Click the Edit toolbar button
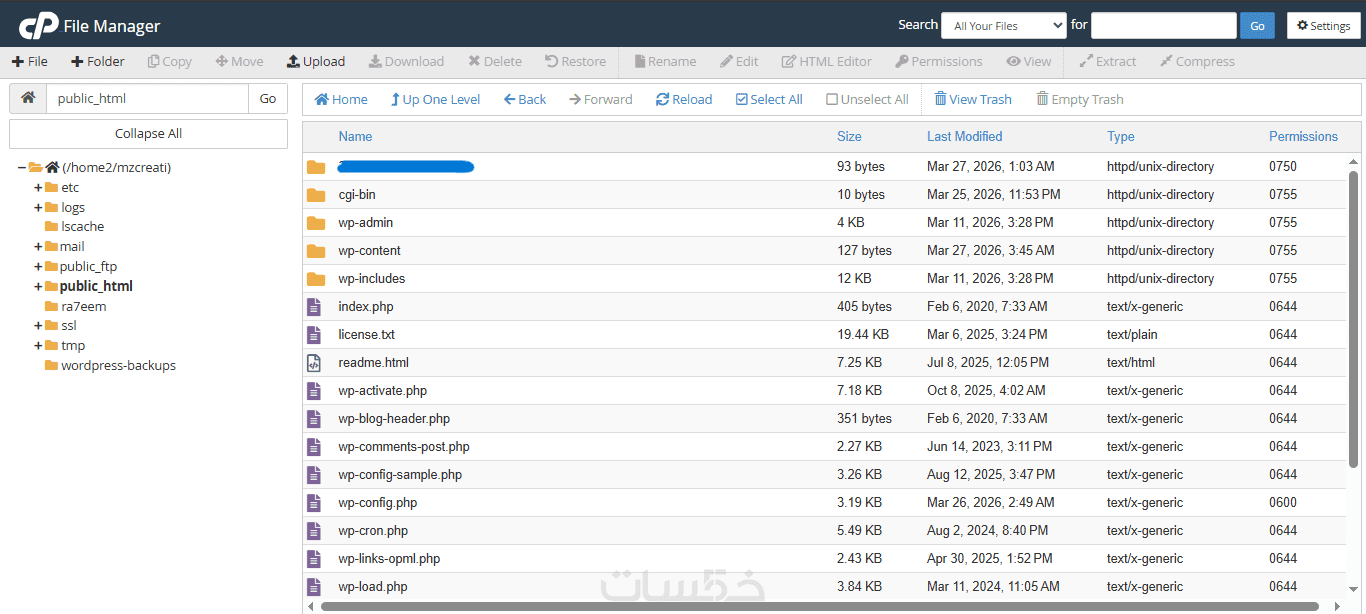 point(739,61)
